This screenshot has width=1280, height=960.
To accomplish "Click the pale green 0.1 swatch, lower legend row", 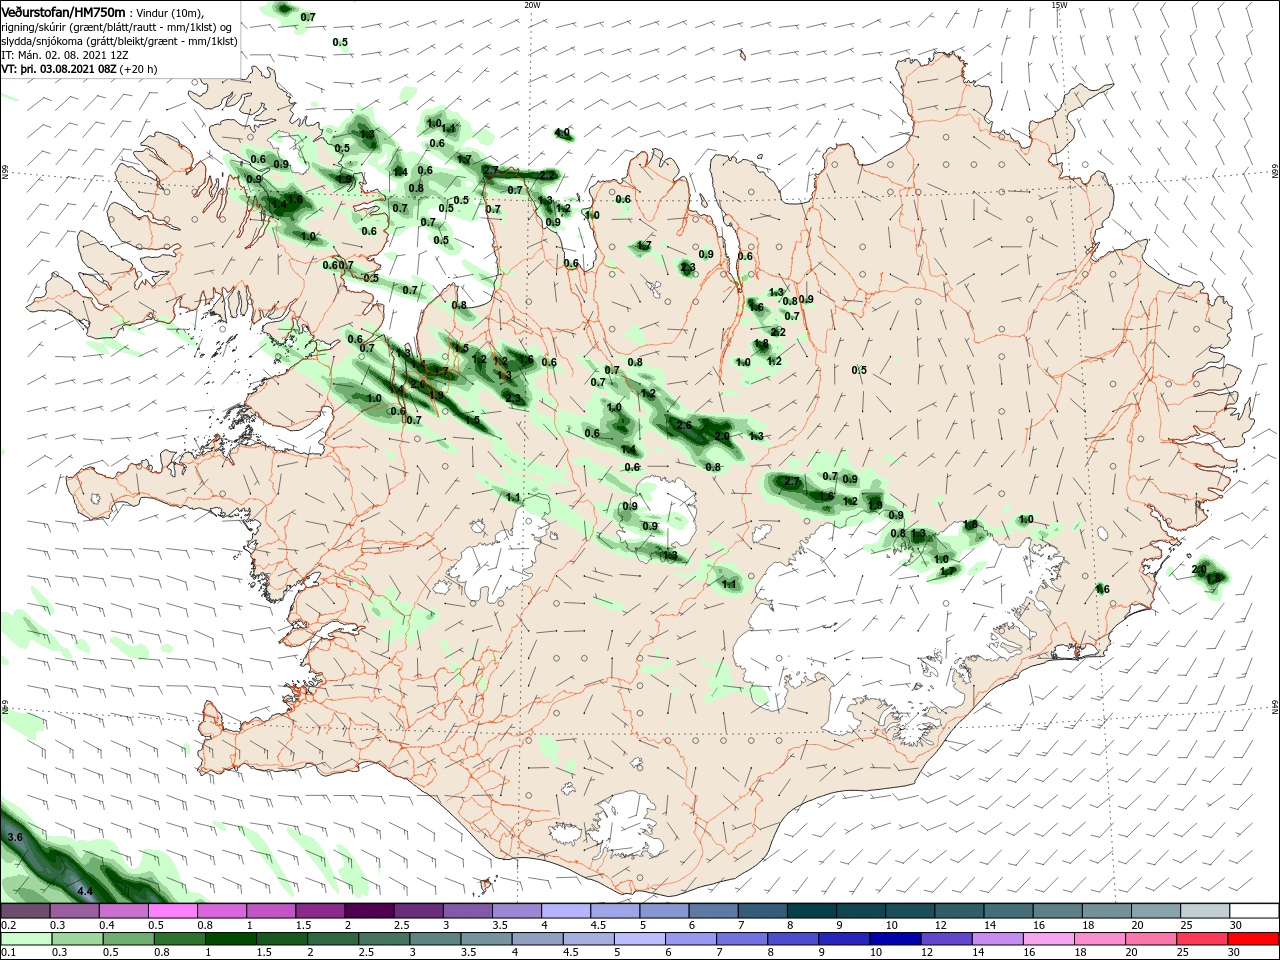I will click(x=26, y=939).
